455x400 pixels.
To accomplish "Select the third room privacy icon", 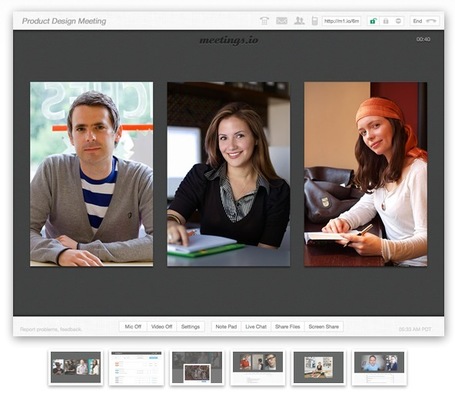I will click(x=398, y=21).
